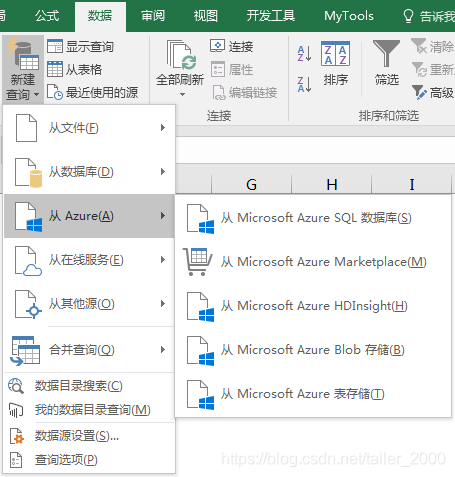Click the 重新应用 reapply filter icon
The width and height of the screenshot is (455, 477).
coord(419,69)
